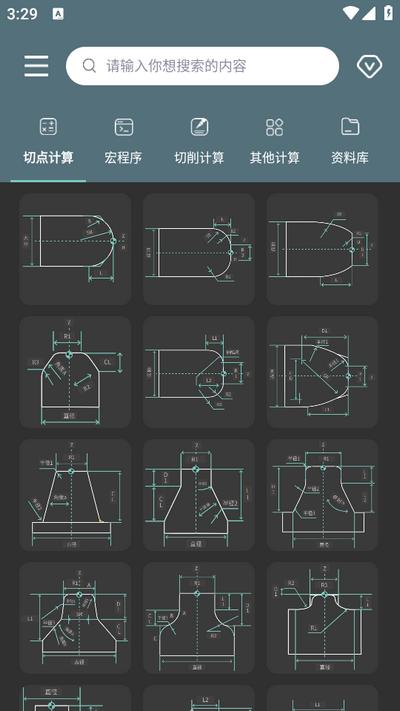The width and height of the screenshot is (400, 711).
Task: Open the 资料库 folder icon
Action: (350, 127)
